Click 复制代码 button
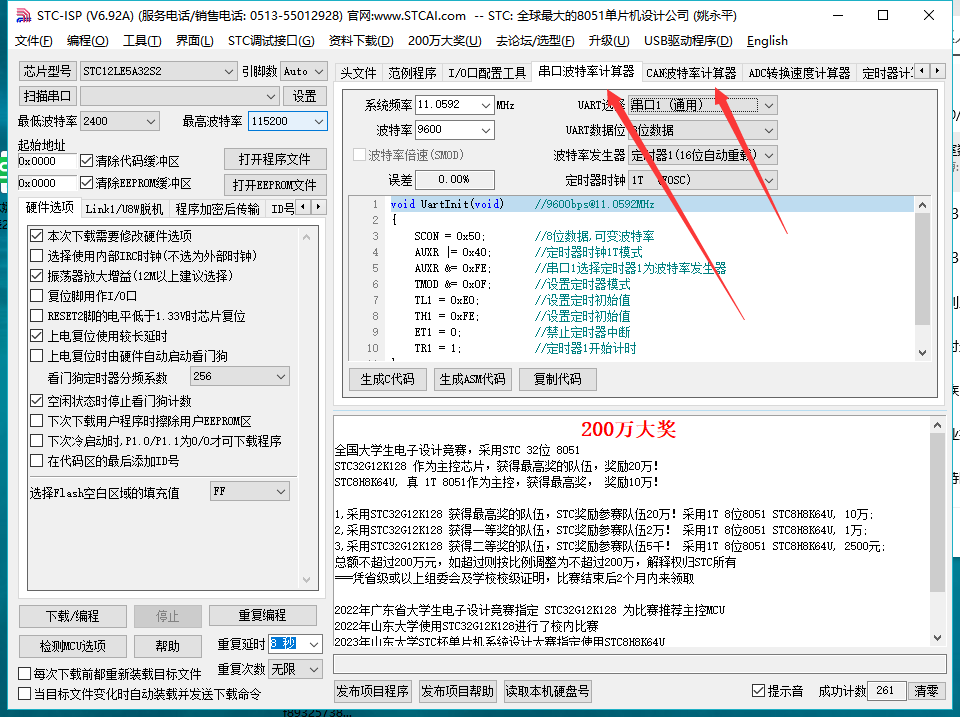Screen dimensions: 960x717 pos(557,379)
